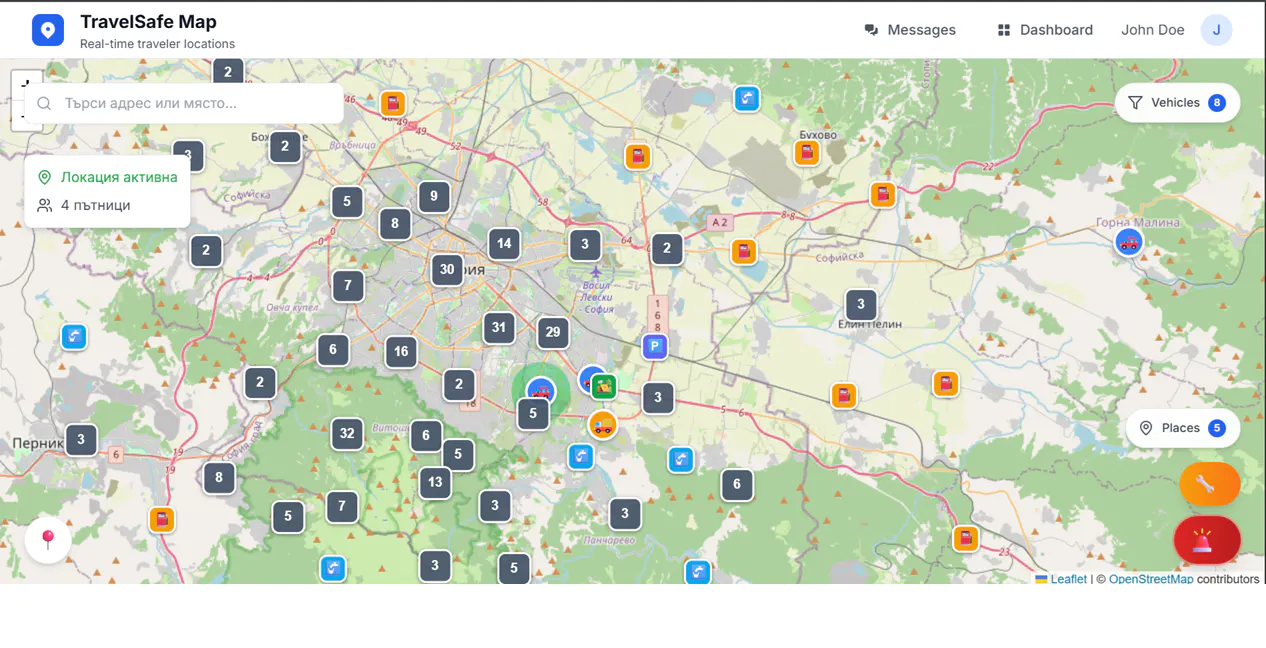The width and height of the screenshot is (1266, 648).
Task: Tap the orange wrench assistance button
Action: coord(1210,485)
